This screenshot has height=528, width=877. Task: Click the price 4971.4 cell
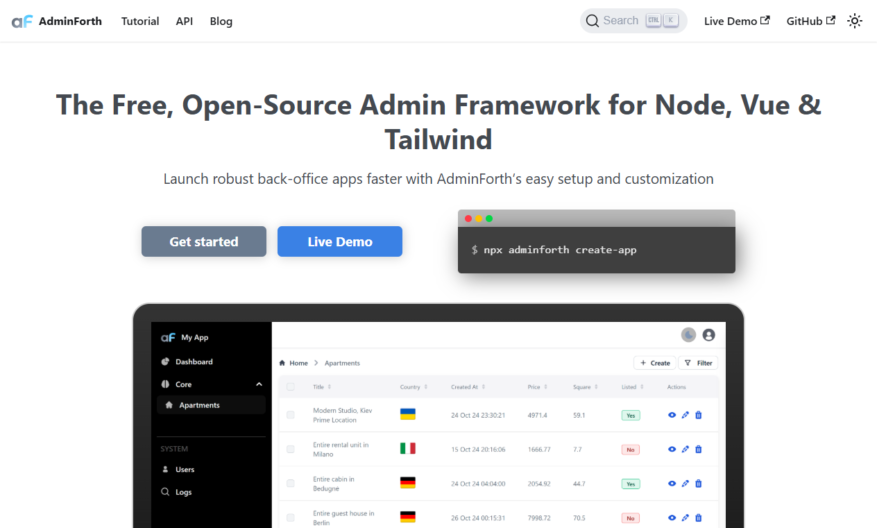[x=537, y=416]
